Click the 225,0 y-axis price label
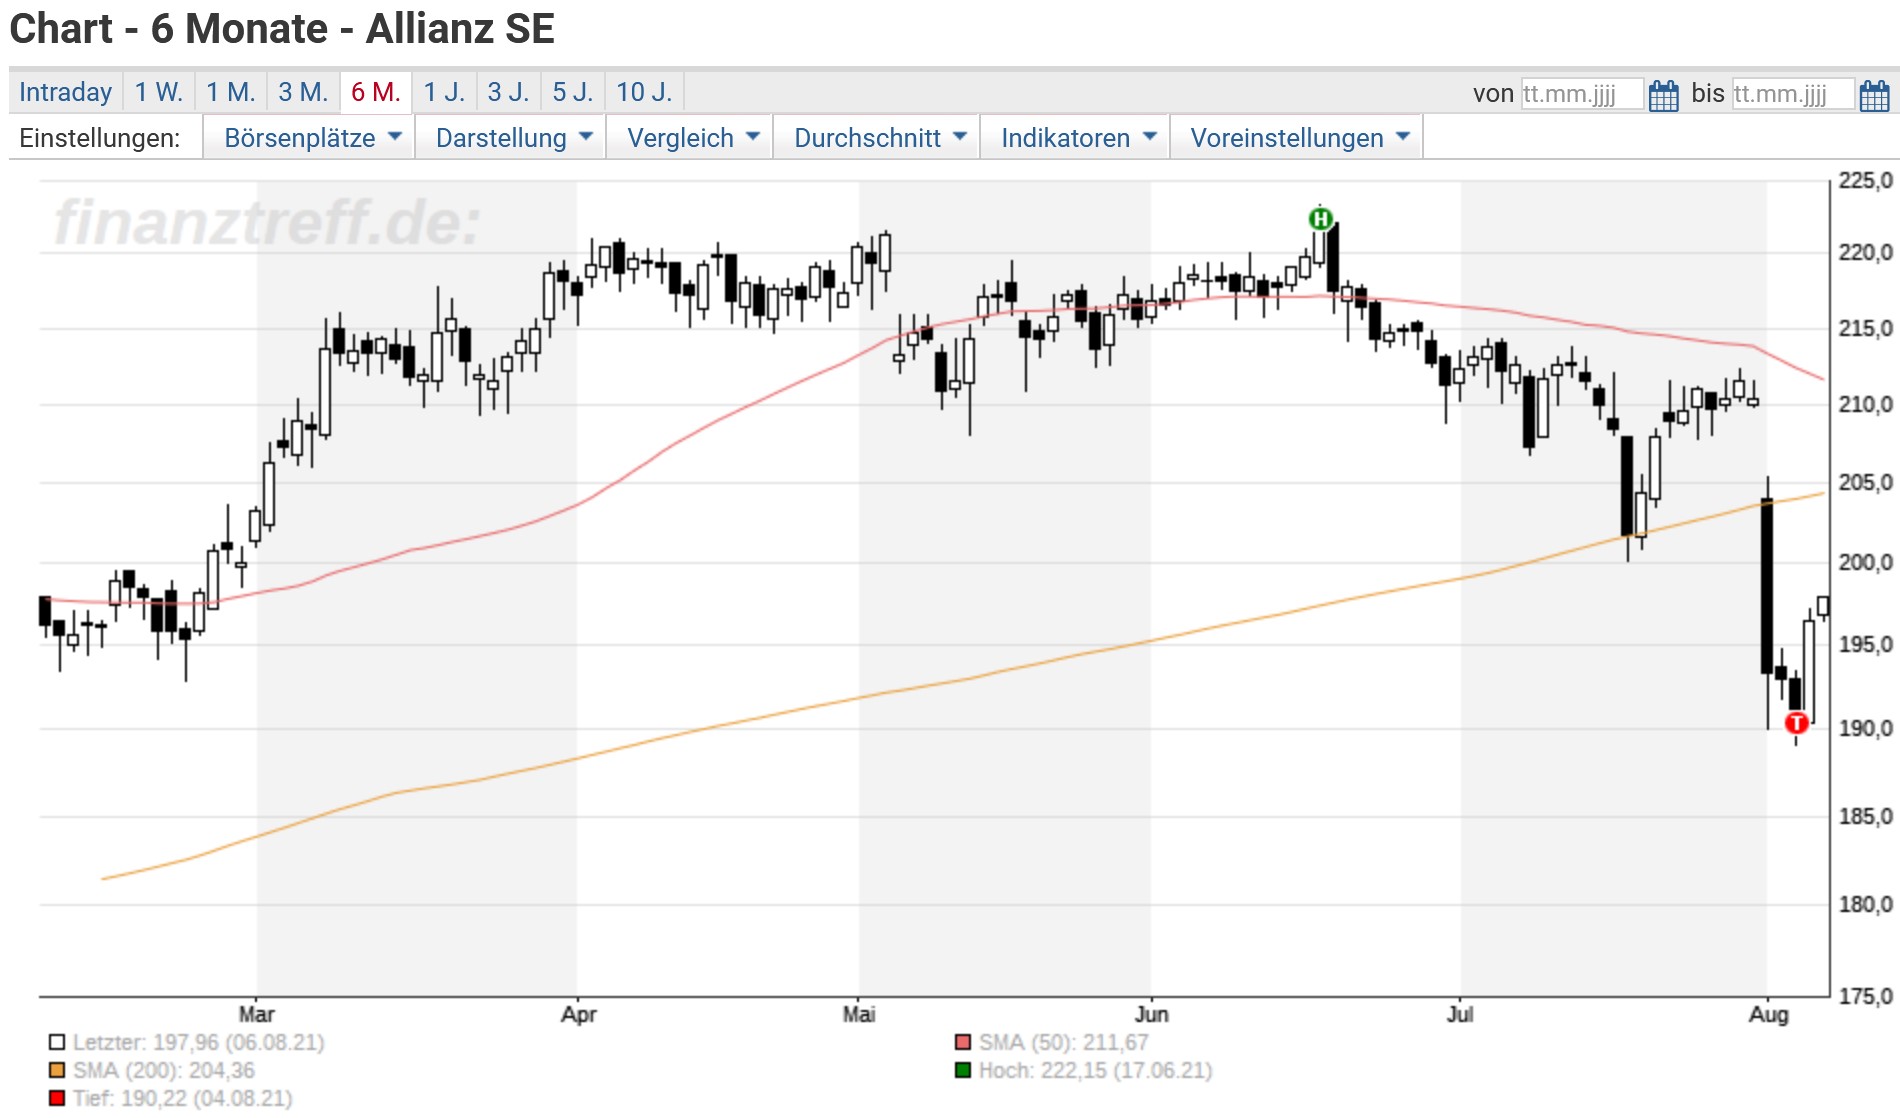 1866,181
